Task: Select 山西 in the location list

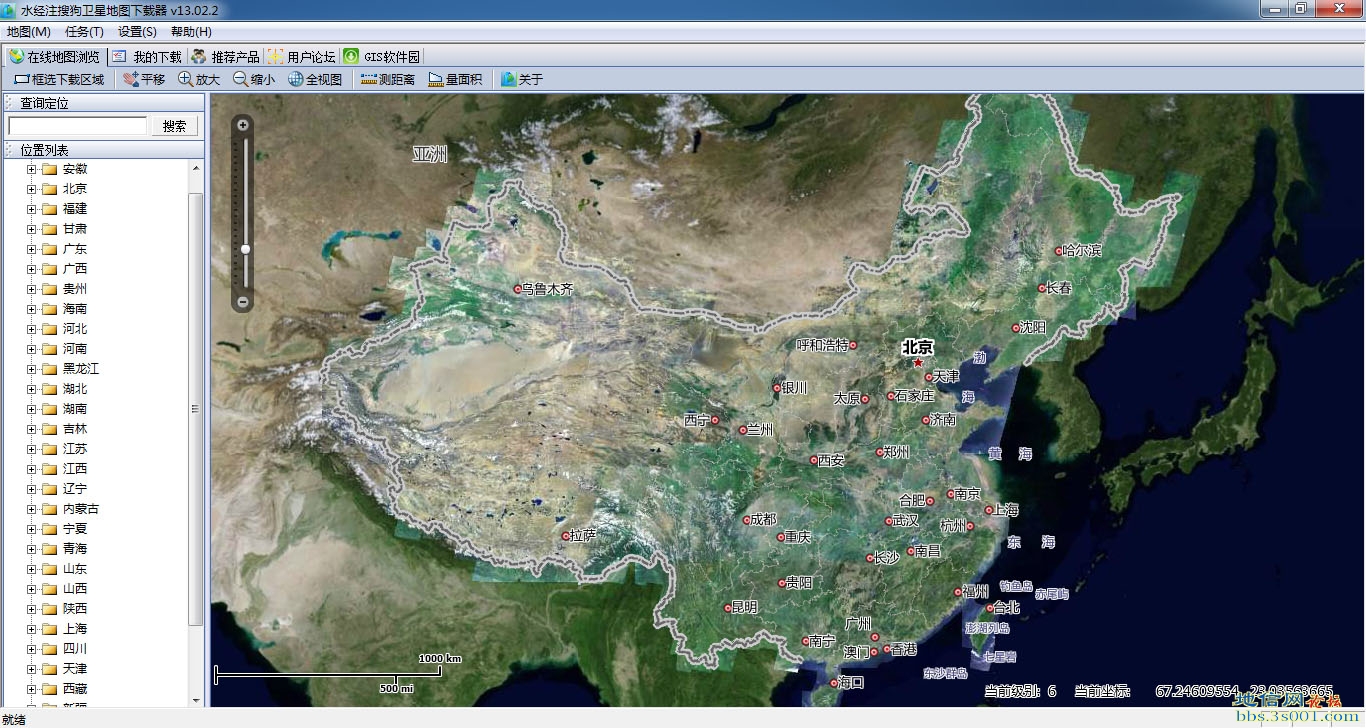Action: (75, 589)
